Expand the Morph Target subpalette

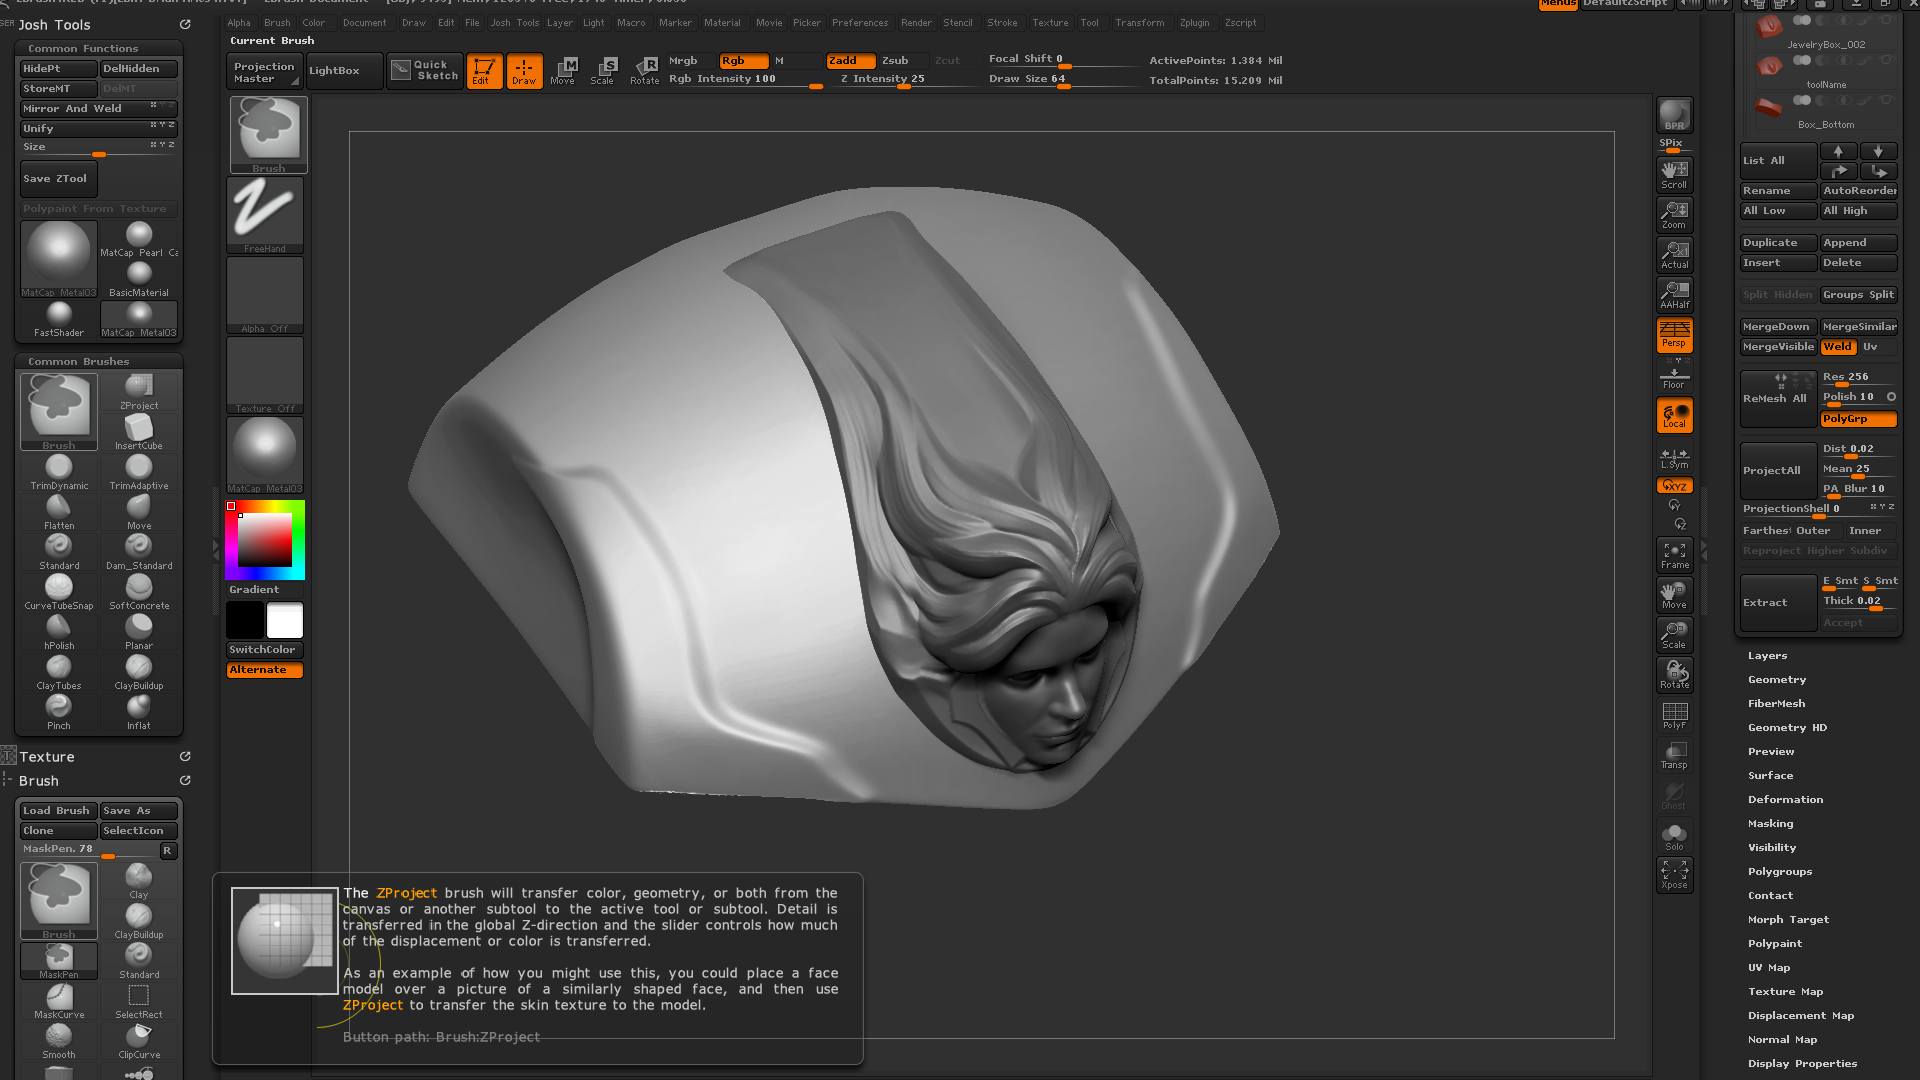coord(1788,920)
